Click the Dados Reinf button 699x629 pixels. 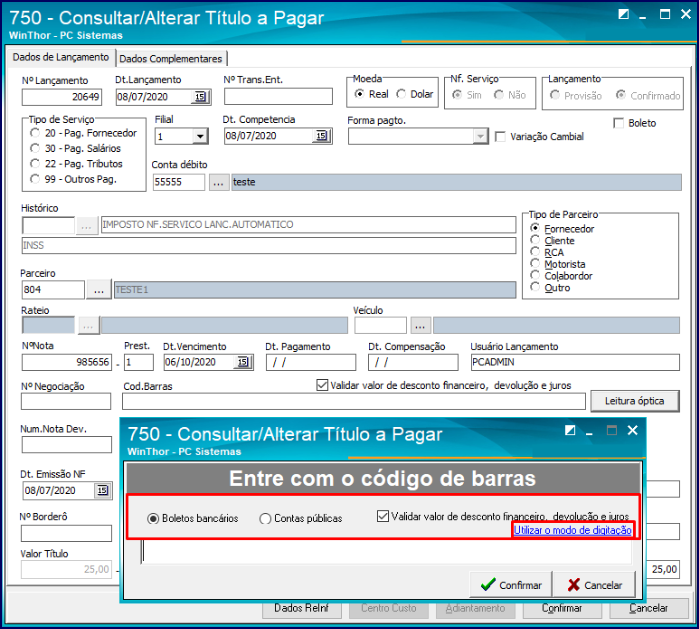(302, 608)
